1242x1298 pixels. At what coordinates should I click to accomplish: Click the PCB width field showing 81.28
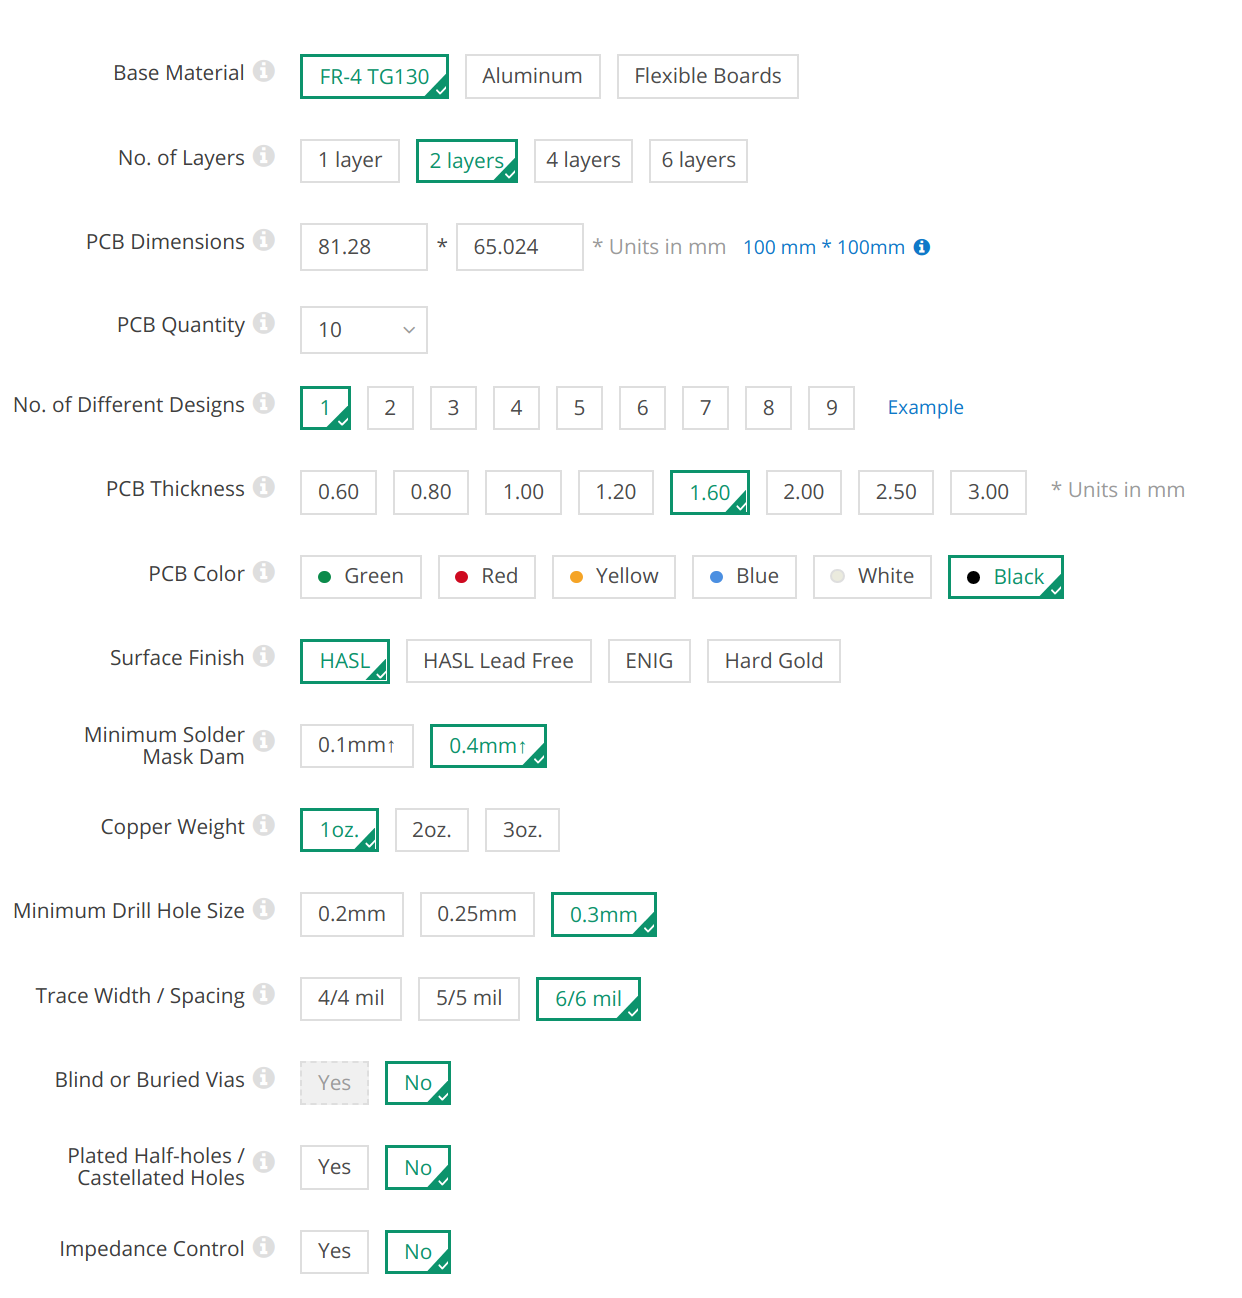(364, 247)
